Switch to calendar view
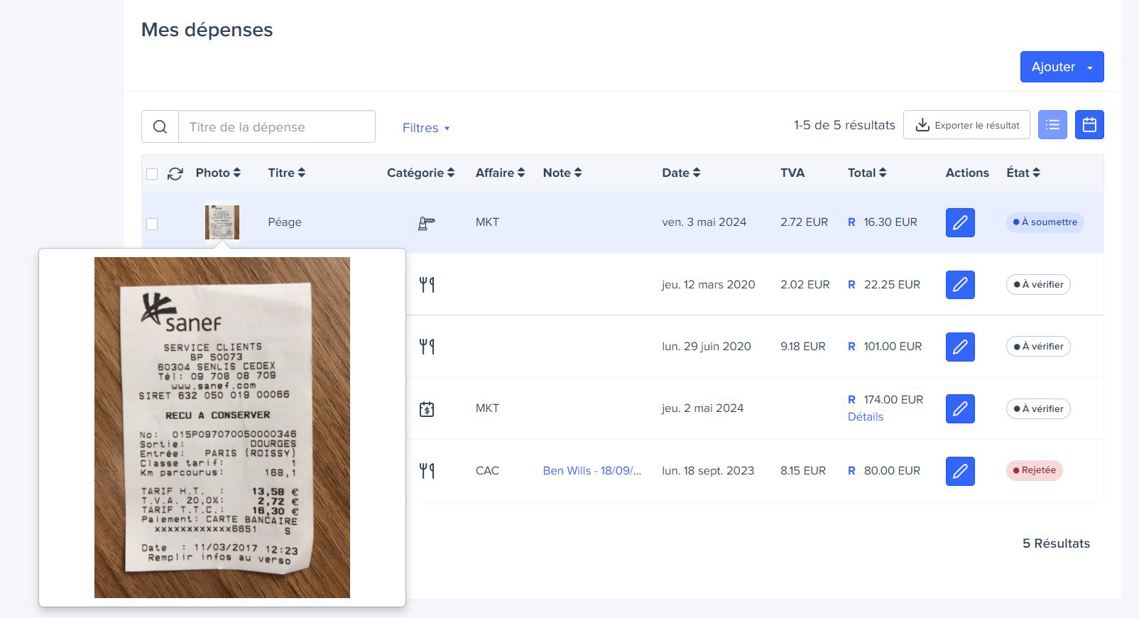The height and width of the screenshot is (618, 1139). (1090, 125)
